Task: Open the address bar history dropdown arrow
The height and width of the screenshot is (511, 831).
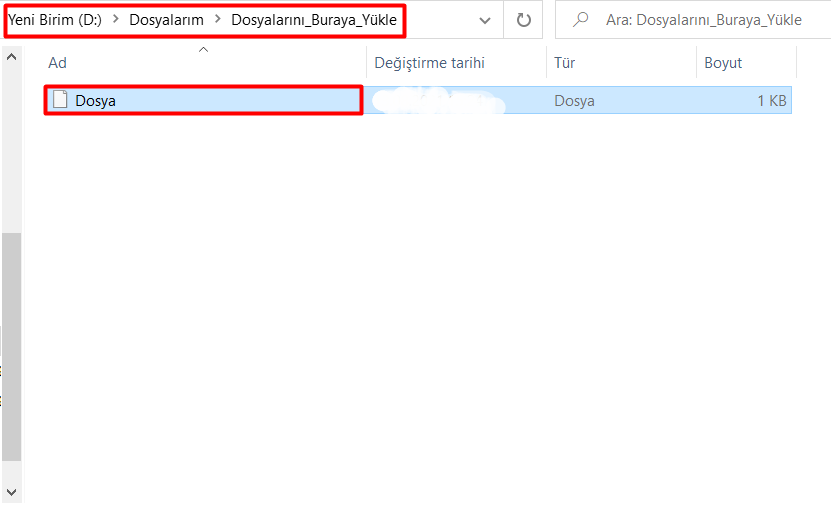Action: coord(485,20)
